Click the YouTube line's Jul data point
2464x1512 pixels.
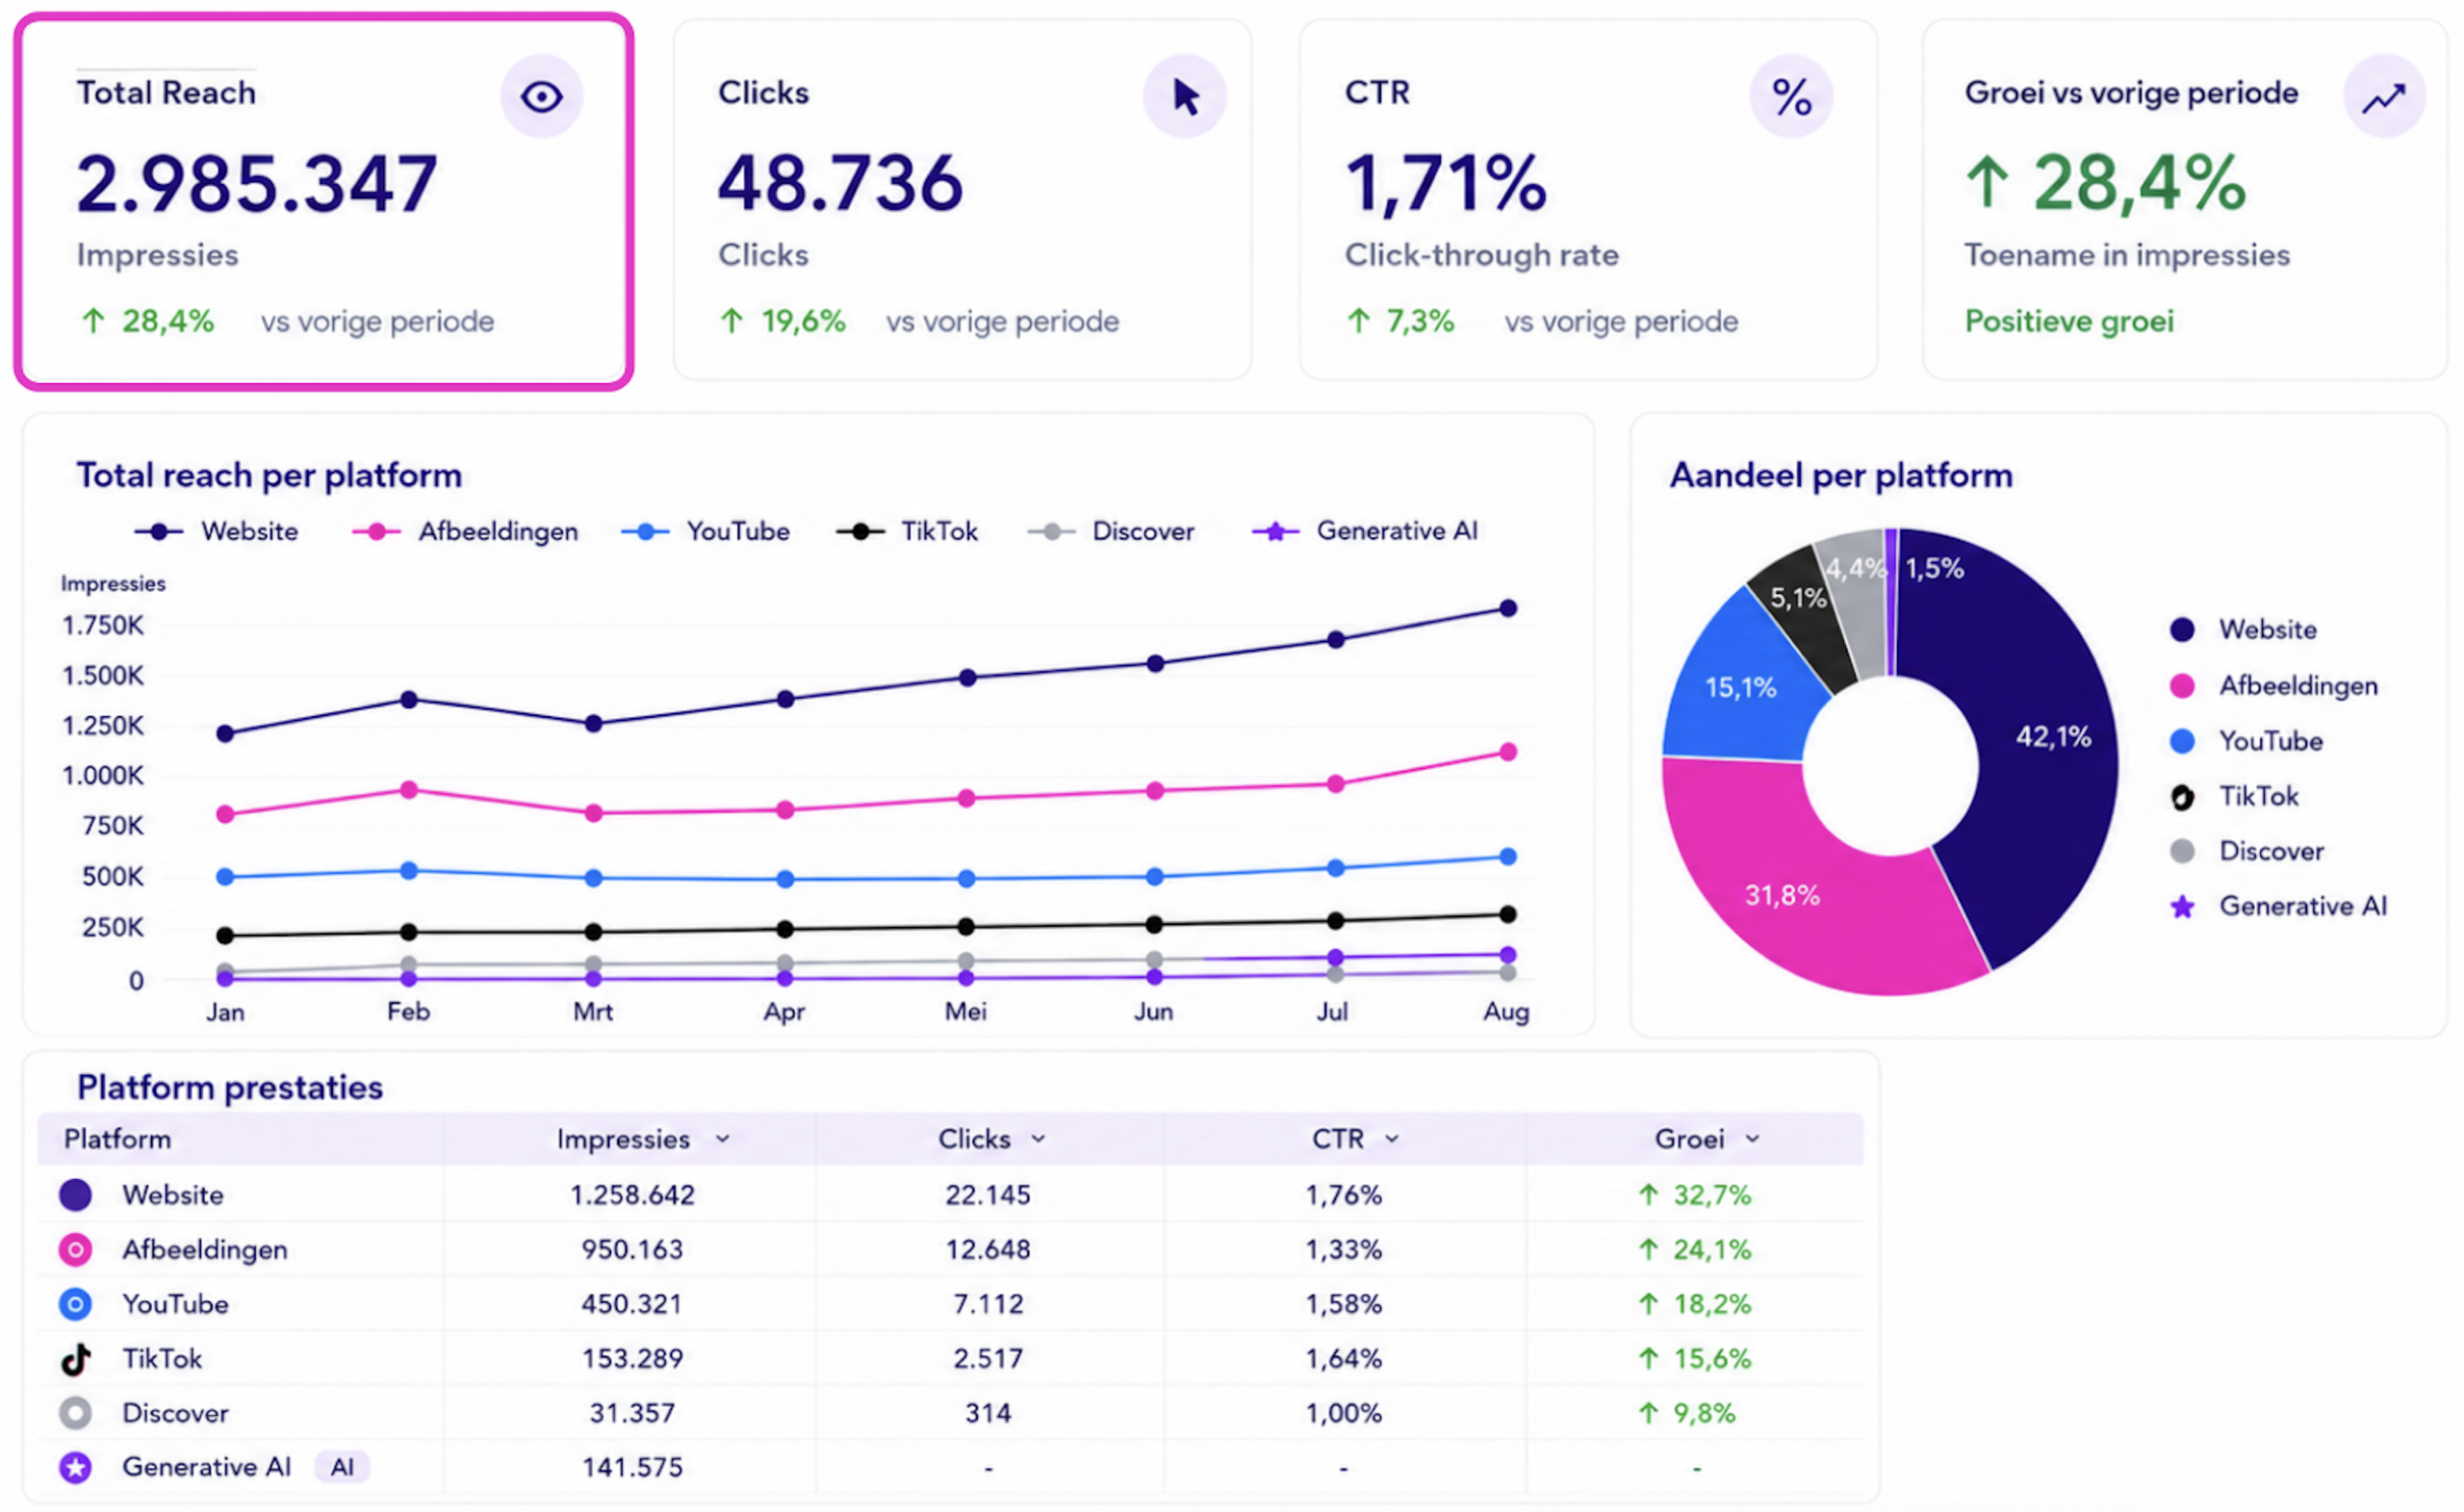tap(1335, 868)
